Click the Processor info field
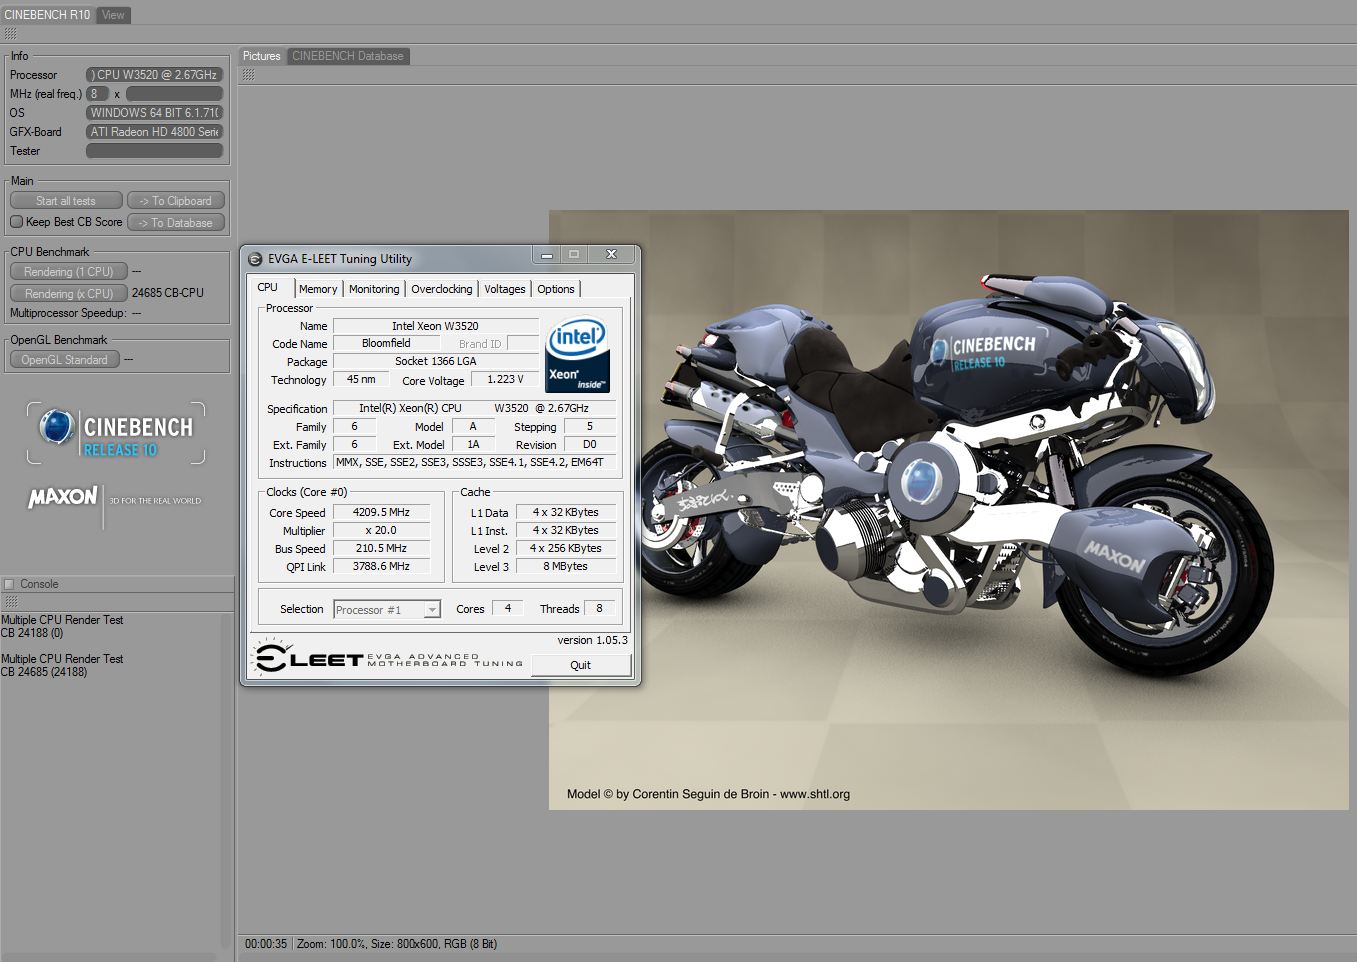1357x962 pixels. (154, 75)
